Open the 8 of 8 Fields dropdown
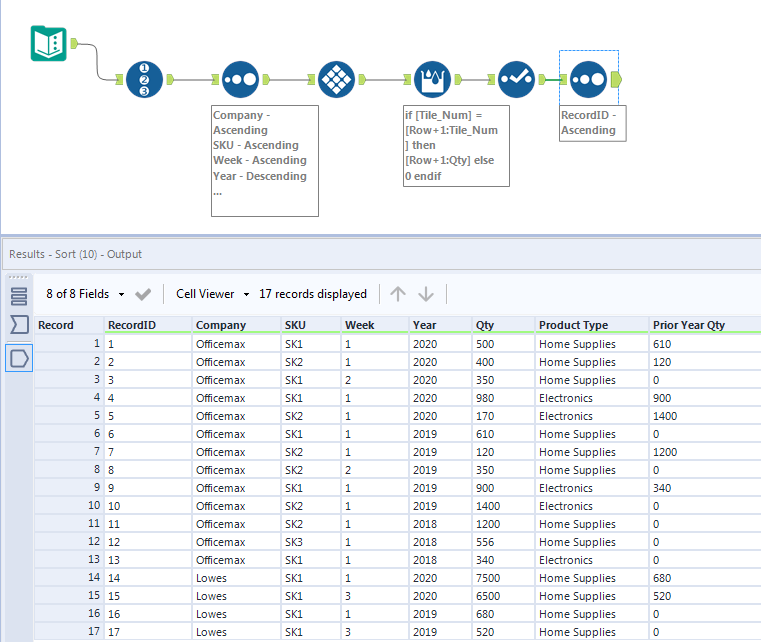This screenshot has height=642, width=761. coord(86,294)
